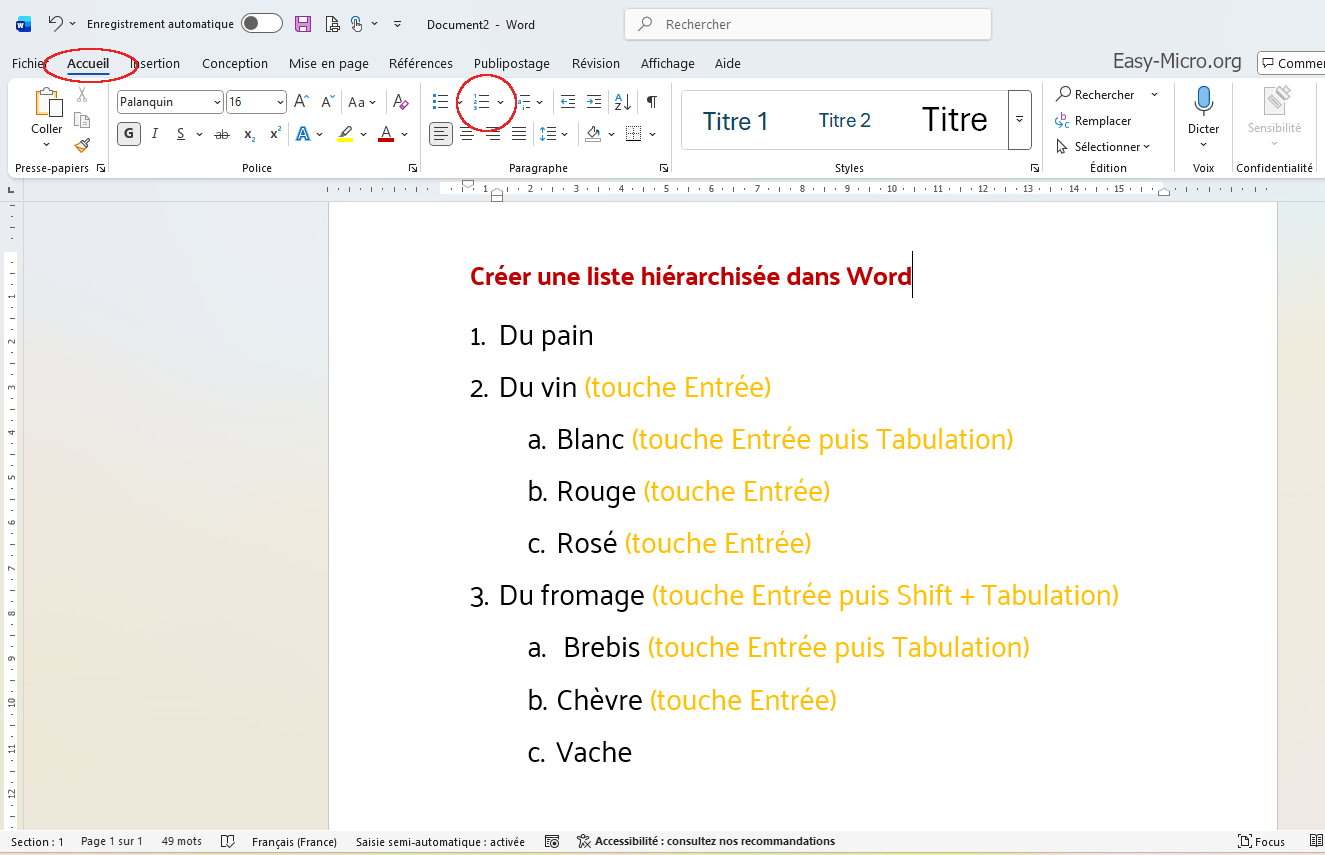
Task: Open the Révision ribbon tab
Action: click(595, 63)
